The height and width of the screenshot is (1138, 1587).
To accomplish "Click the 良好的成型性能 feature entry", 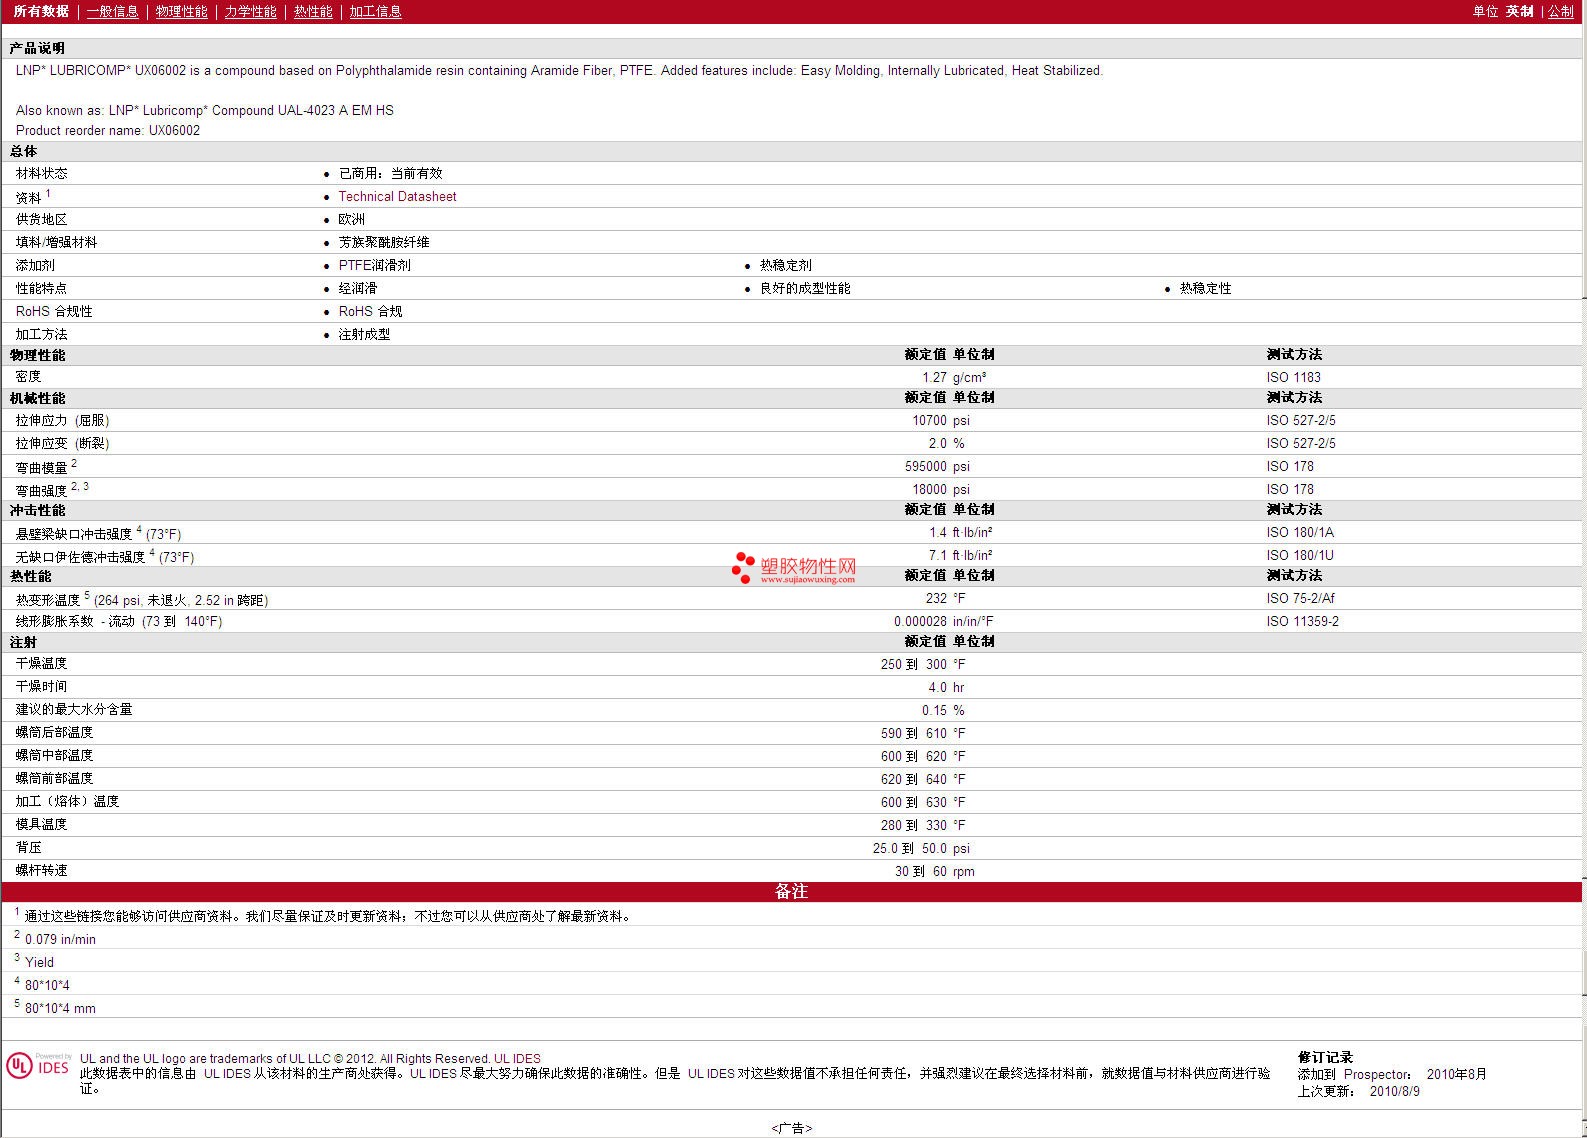I will pos(804,288).
